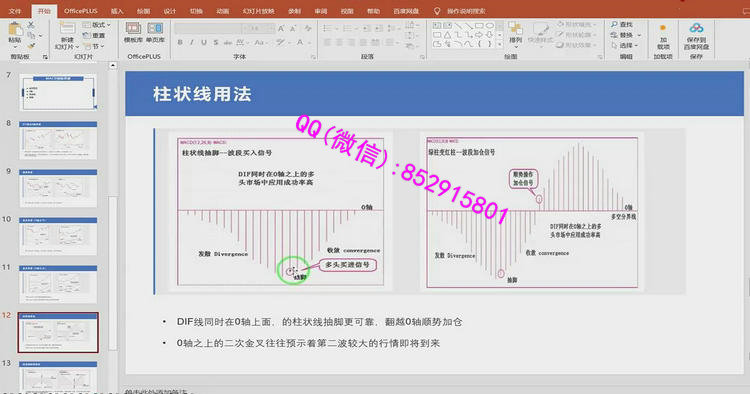Open the 模板库 template library
This screenshot has height=394, width=750.
click(133, 33)
